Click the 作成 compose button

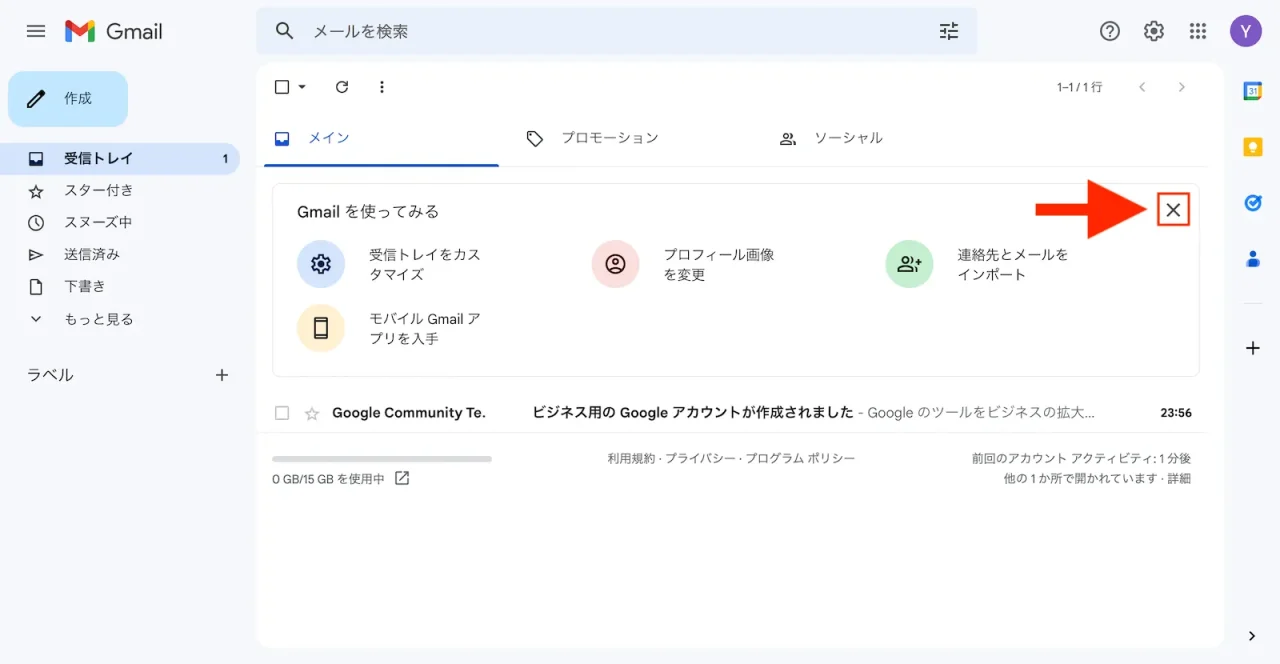(67, 98)
